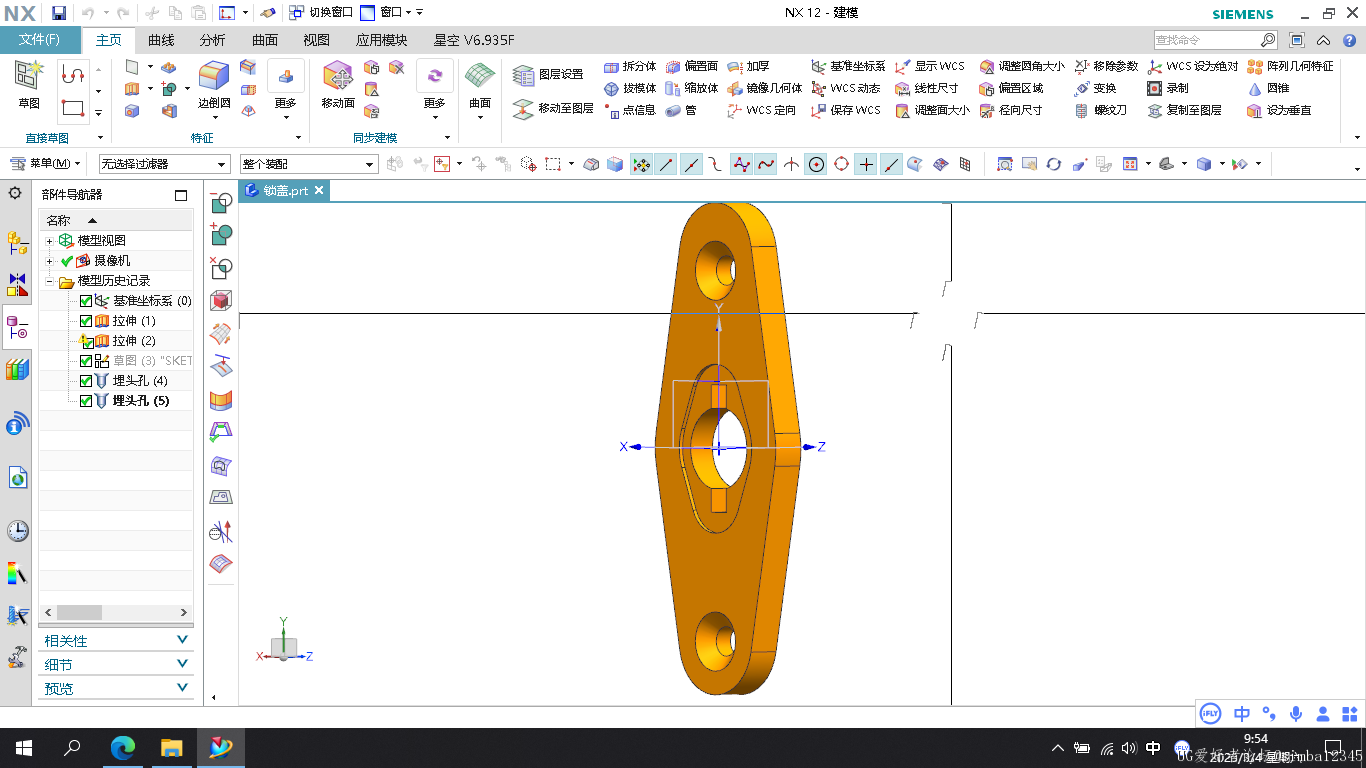Close the 锁盖.prt document tab
This screenshot has height=768, width=1366.
click(320, 191)
